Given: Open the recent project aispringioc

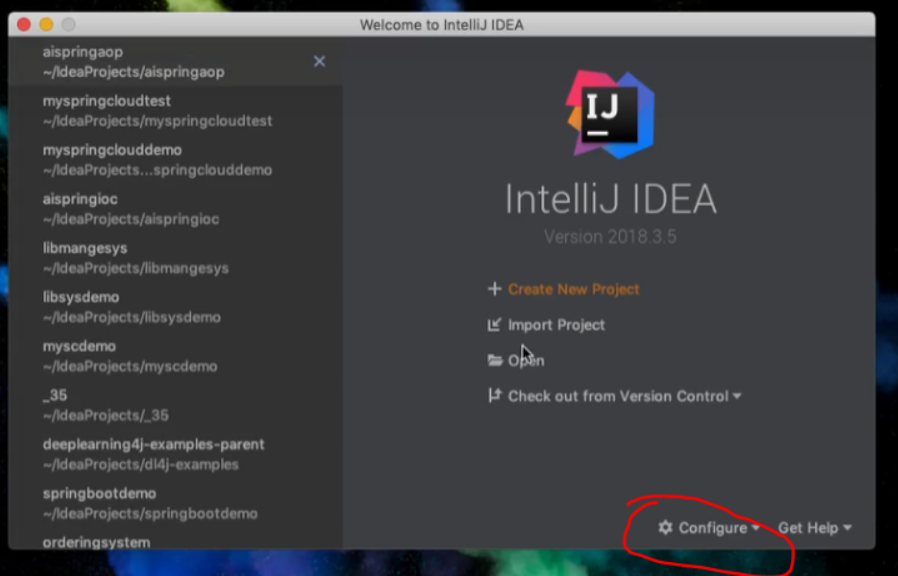Looking at the screenshot, I should tap(176, 209).
